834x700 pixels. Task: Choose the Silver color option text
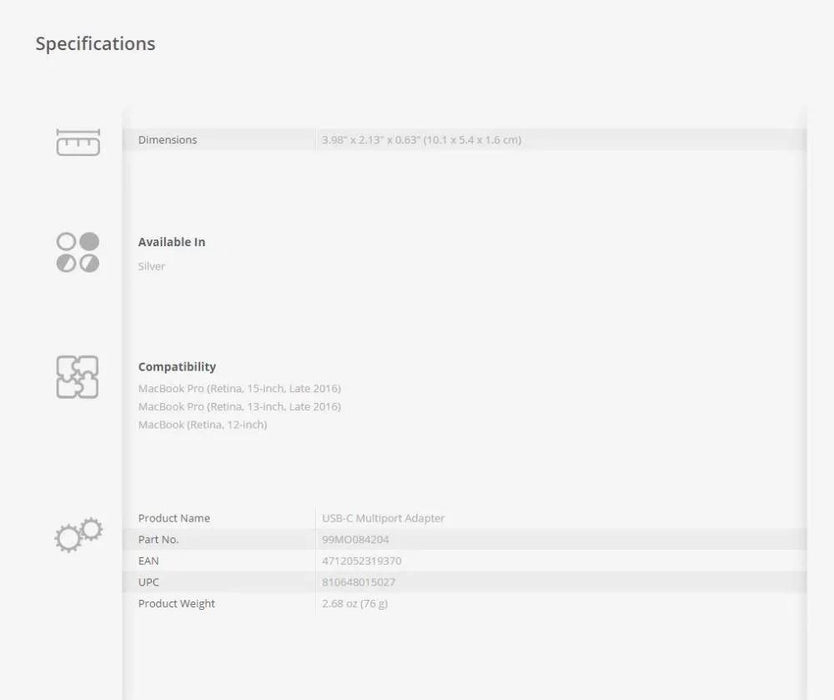pyautogui.click(x=151, y=267)
